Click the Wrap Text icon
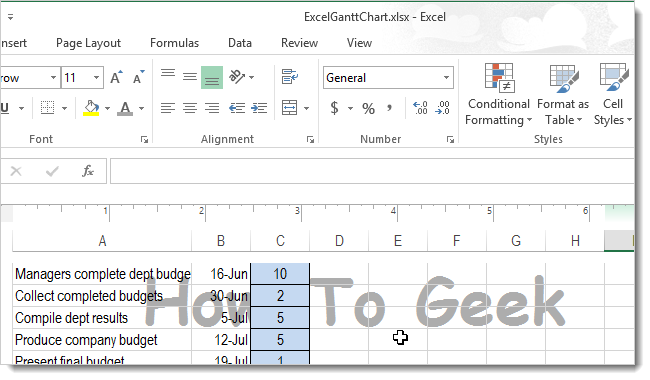650x380 pixels. pos(290,77)
